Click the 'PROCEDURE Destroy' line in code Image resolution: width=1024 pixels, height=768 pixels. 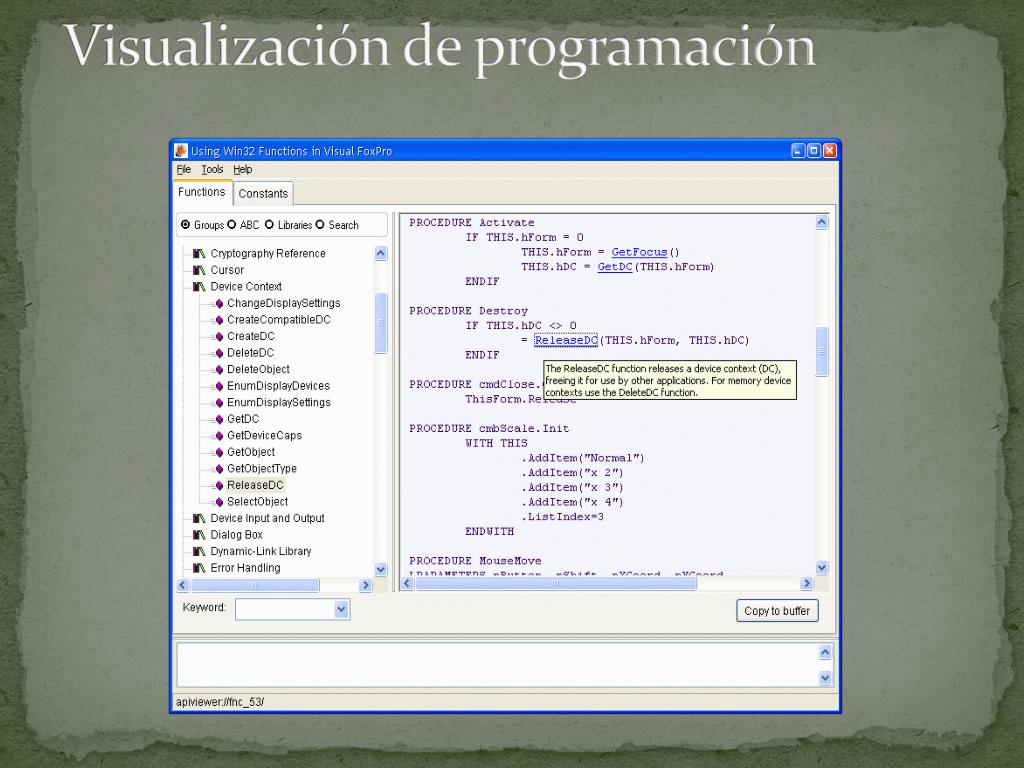click(468, 311)
